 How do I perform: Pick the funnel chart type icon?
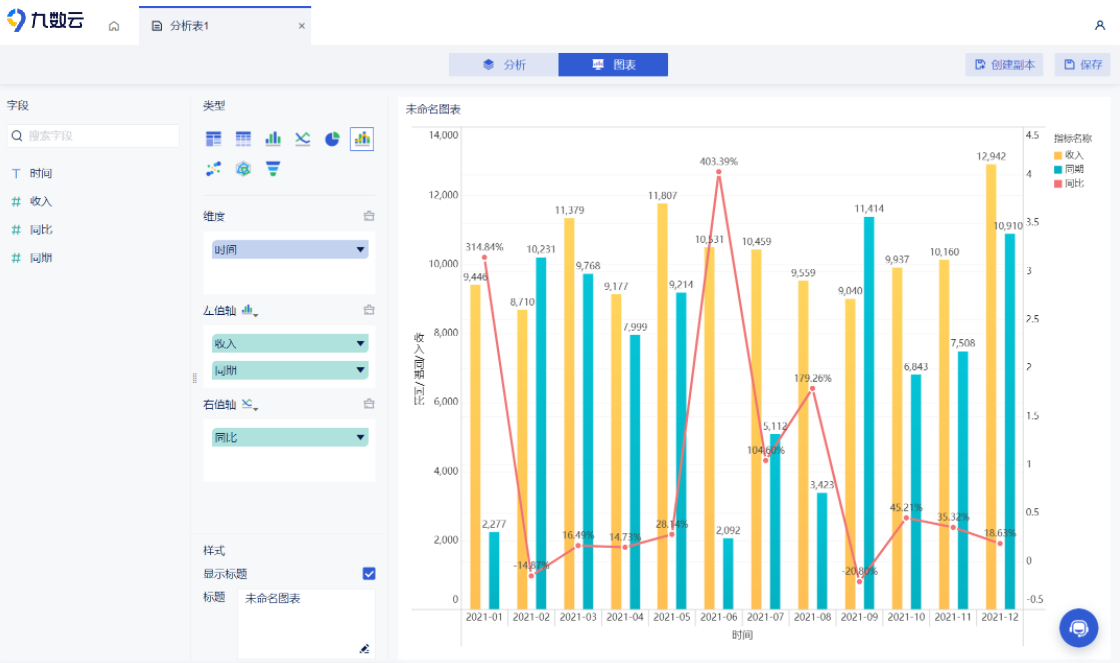click(273, 169)
